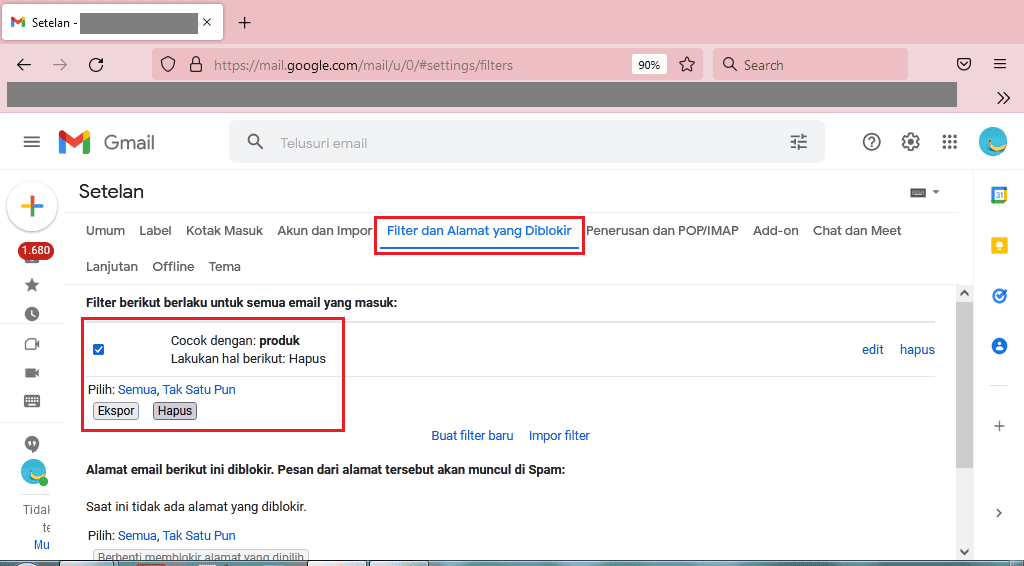Show site security shield information
The height and width of the screenshot is (566, 1024).
[x=168, y=65]
